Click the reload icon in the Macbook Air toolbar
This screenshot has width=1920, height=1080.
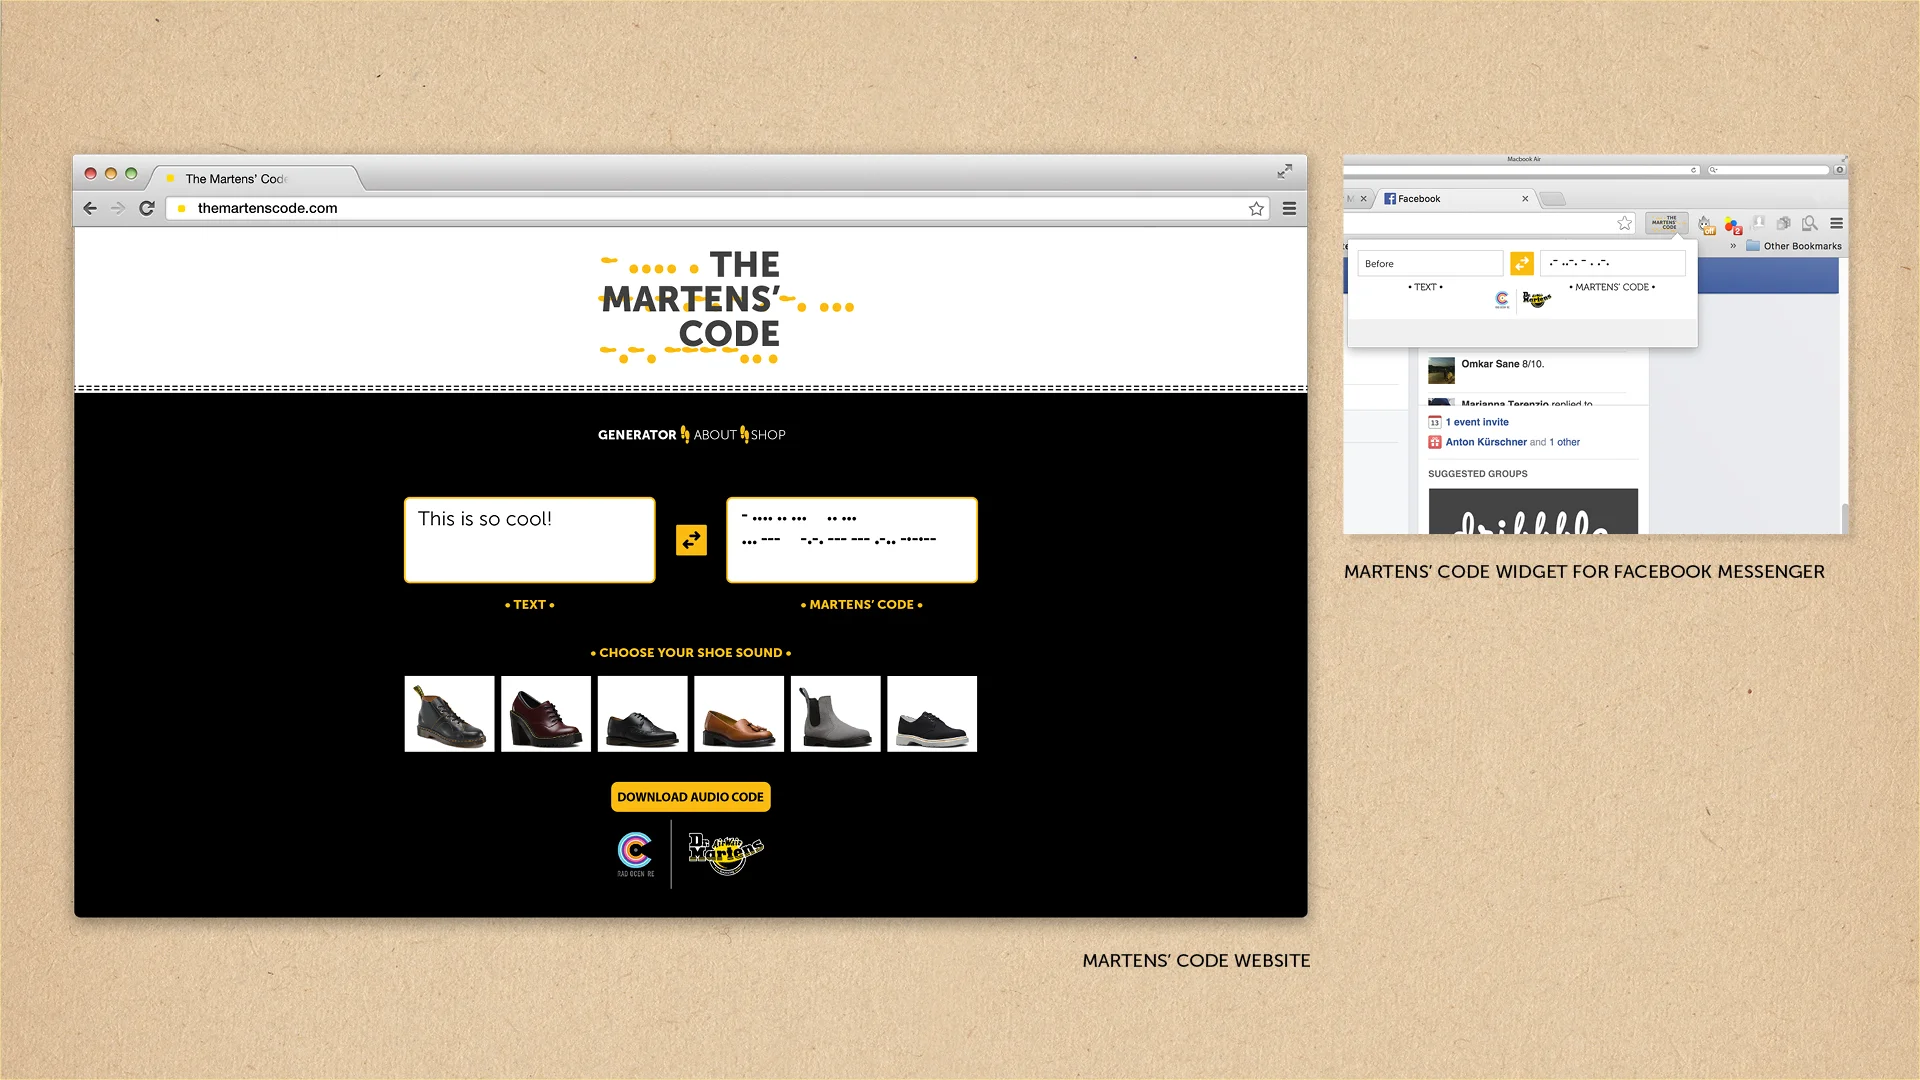click(x=1693, y=170)
